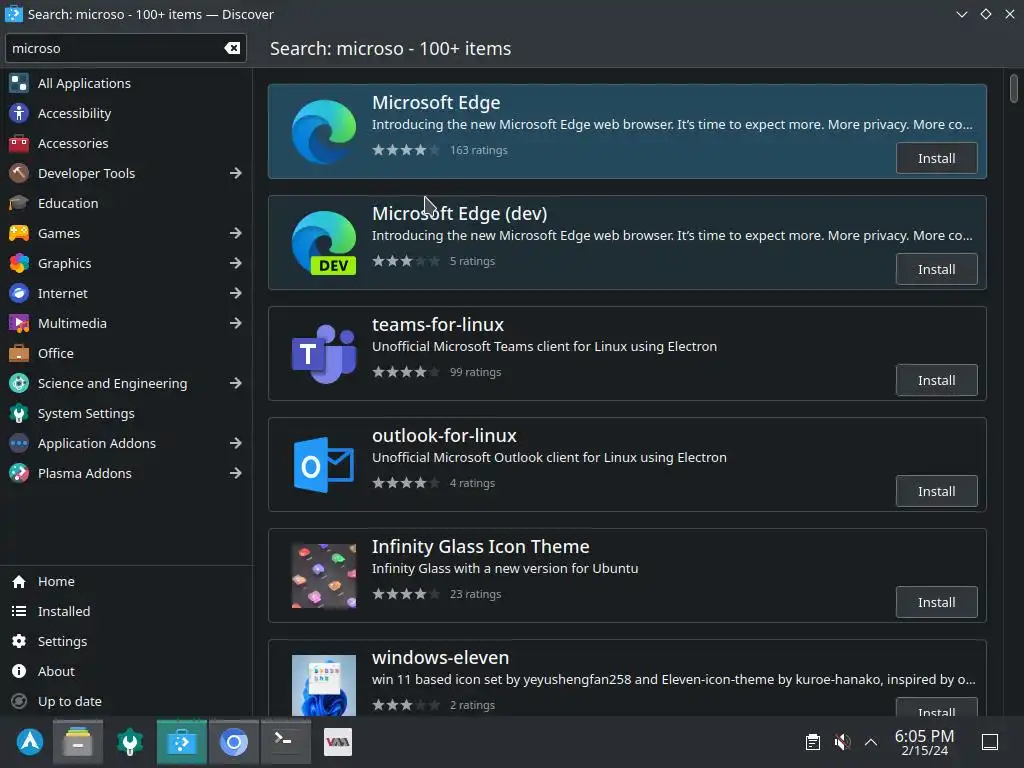This screenshot has width=1024, height=768.
Task: Install Infinity Glass Icon Theme
Action: (x=936, y=602)
